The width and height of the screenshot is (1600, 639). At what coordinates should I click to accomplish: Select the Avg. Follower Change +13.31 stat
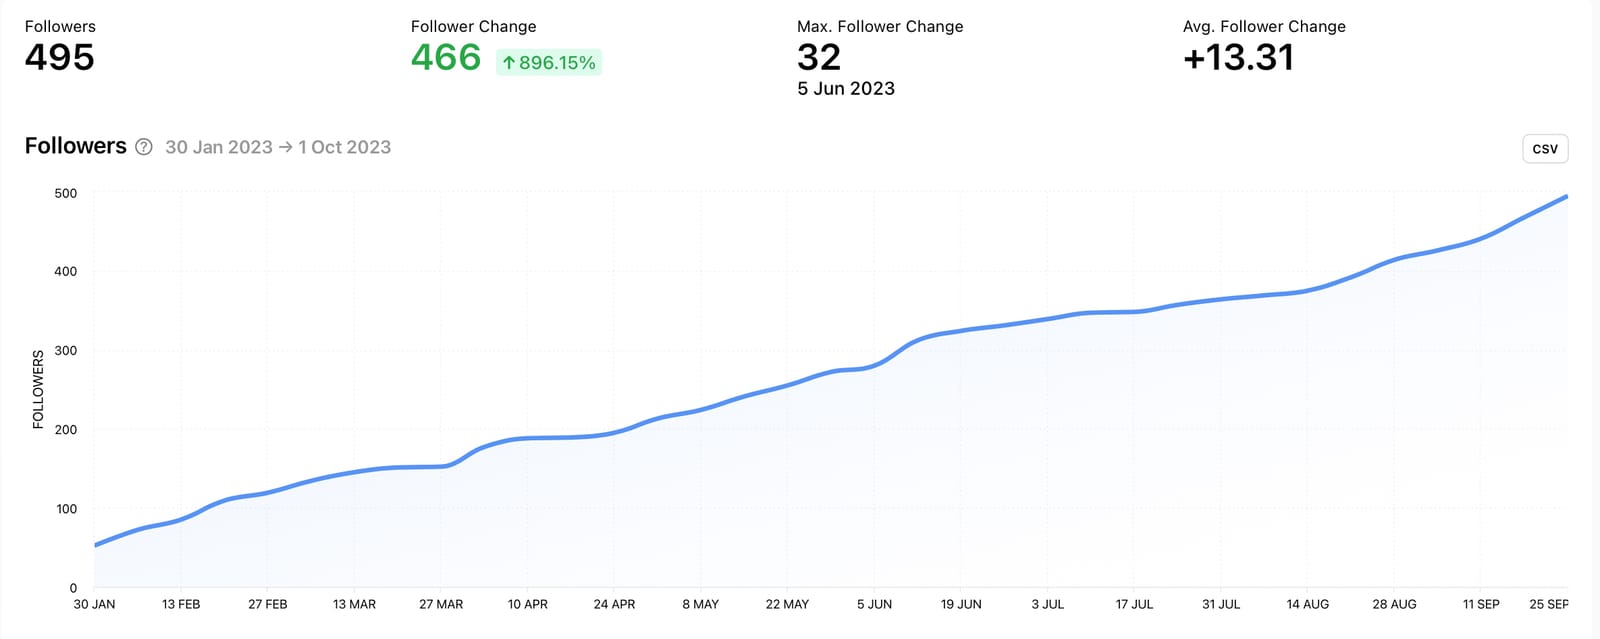click(1238, 58)
